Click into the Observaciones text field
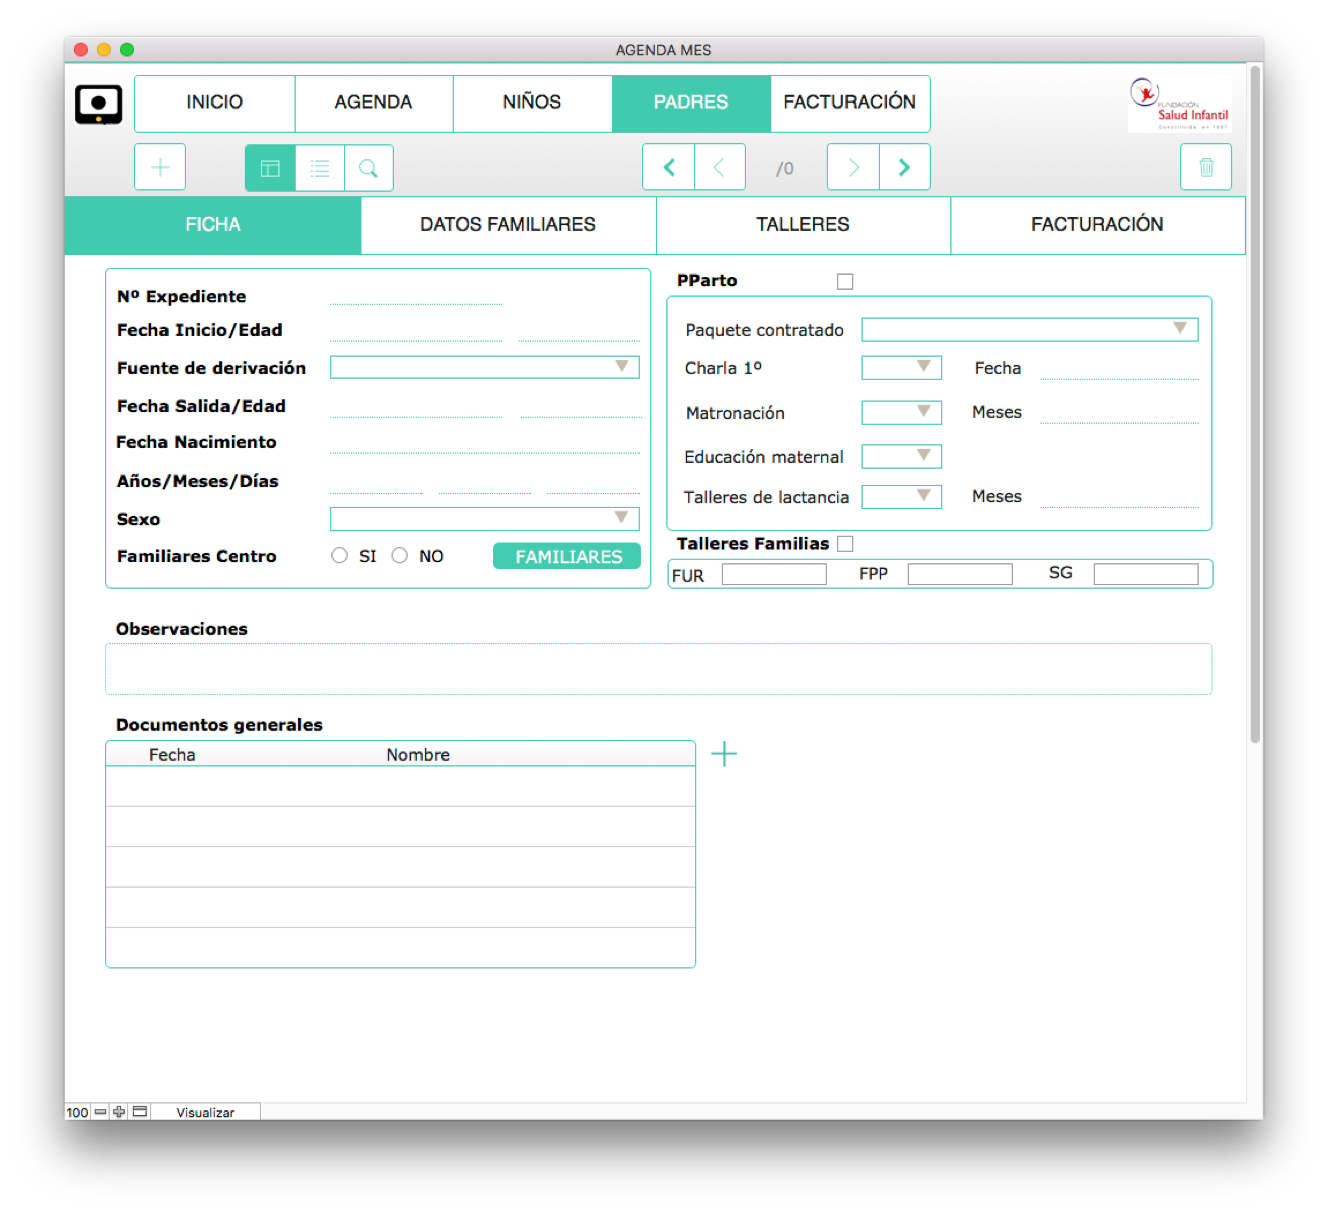 (658, 669)
